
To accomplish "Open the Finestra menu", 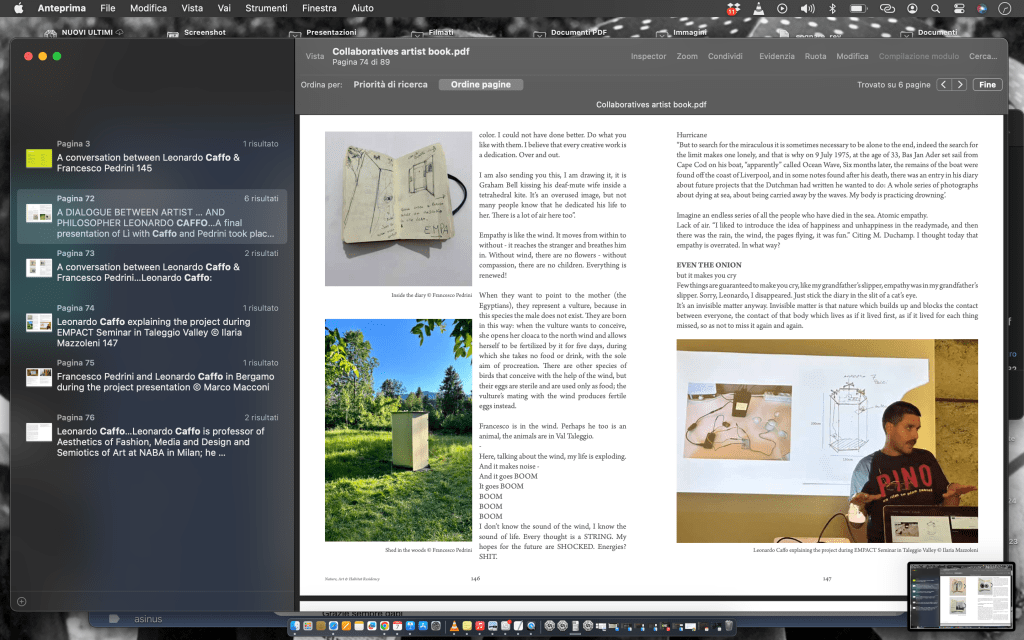I will 319,8.
